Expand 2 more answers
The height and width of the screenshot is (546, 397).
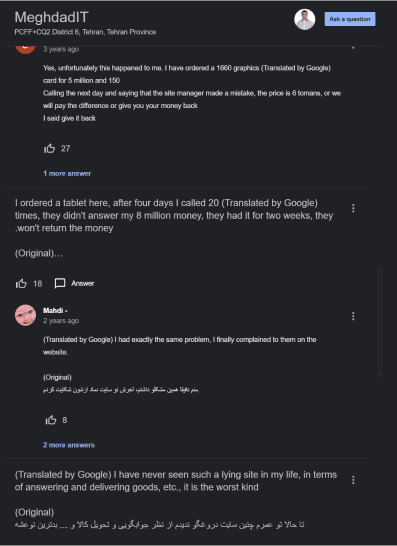coord(69,445)
